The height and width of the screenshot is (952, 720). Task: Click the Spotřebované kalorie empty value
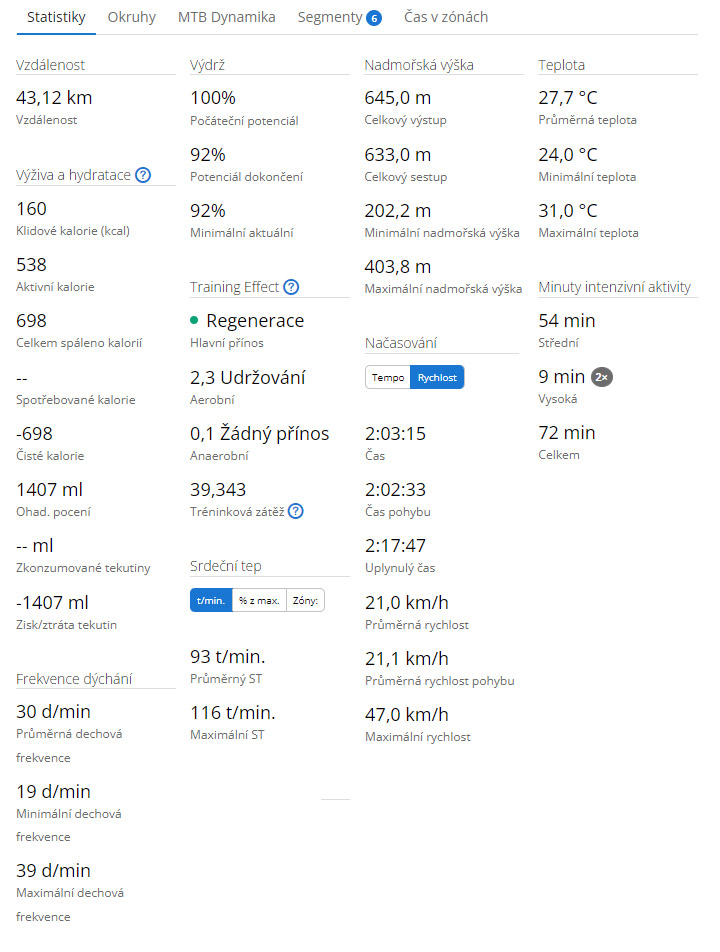pos(22,379)
